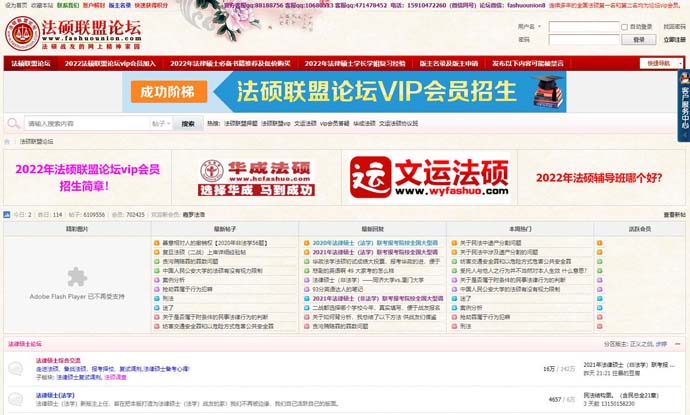Open 刑法 in the 最新帖子 list
The height and width of the screenshot is (415, 690).
pos(168,298)
